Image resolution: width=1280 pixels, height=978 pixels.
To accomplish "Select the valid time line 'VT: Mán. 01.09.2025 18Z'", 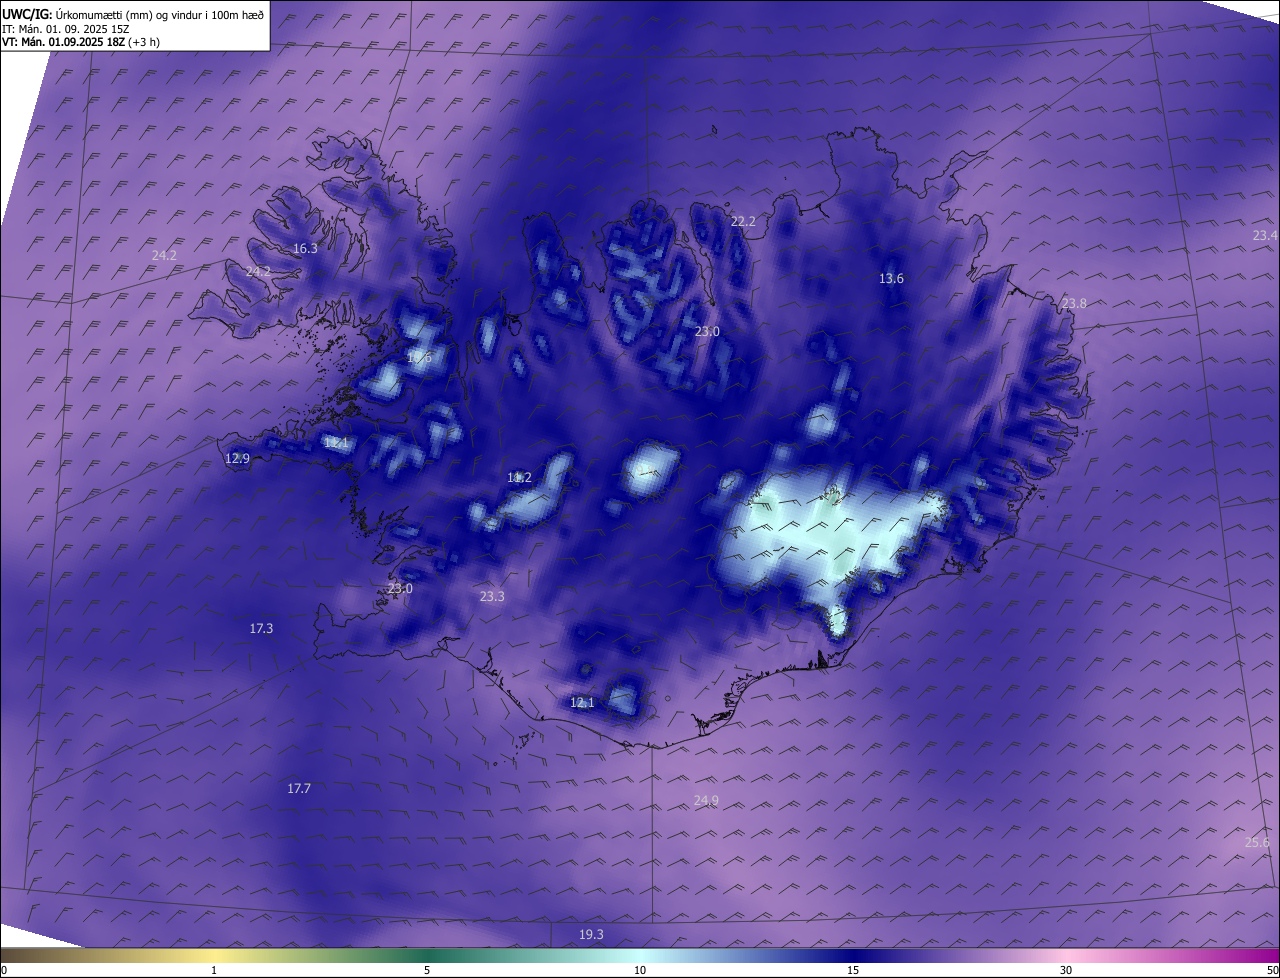I will coord(64,42).
